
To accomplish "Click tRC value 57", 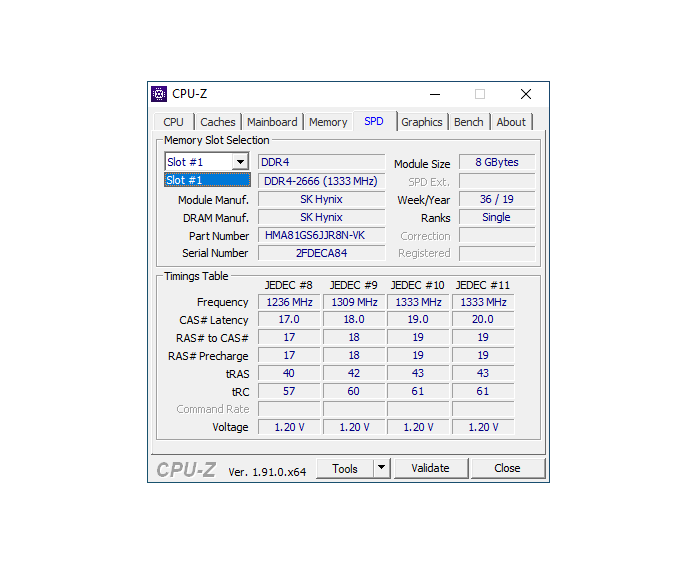I will coord(289,391).
